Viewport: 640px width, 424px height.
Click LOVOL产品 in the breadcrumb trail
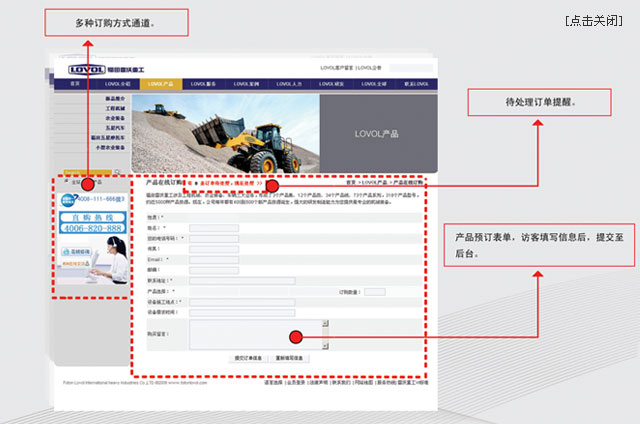(374, 182)
